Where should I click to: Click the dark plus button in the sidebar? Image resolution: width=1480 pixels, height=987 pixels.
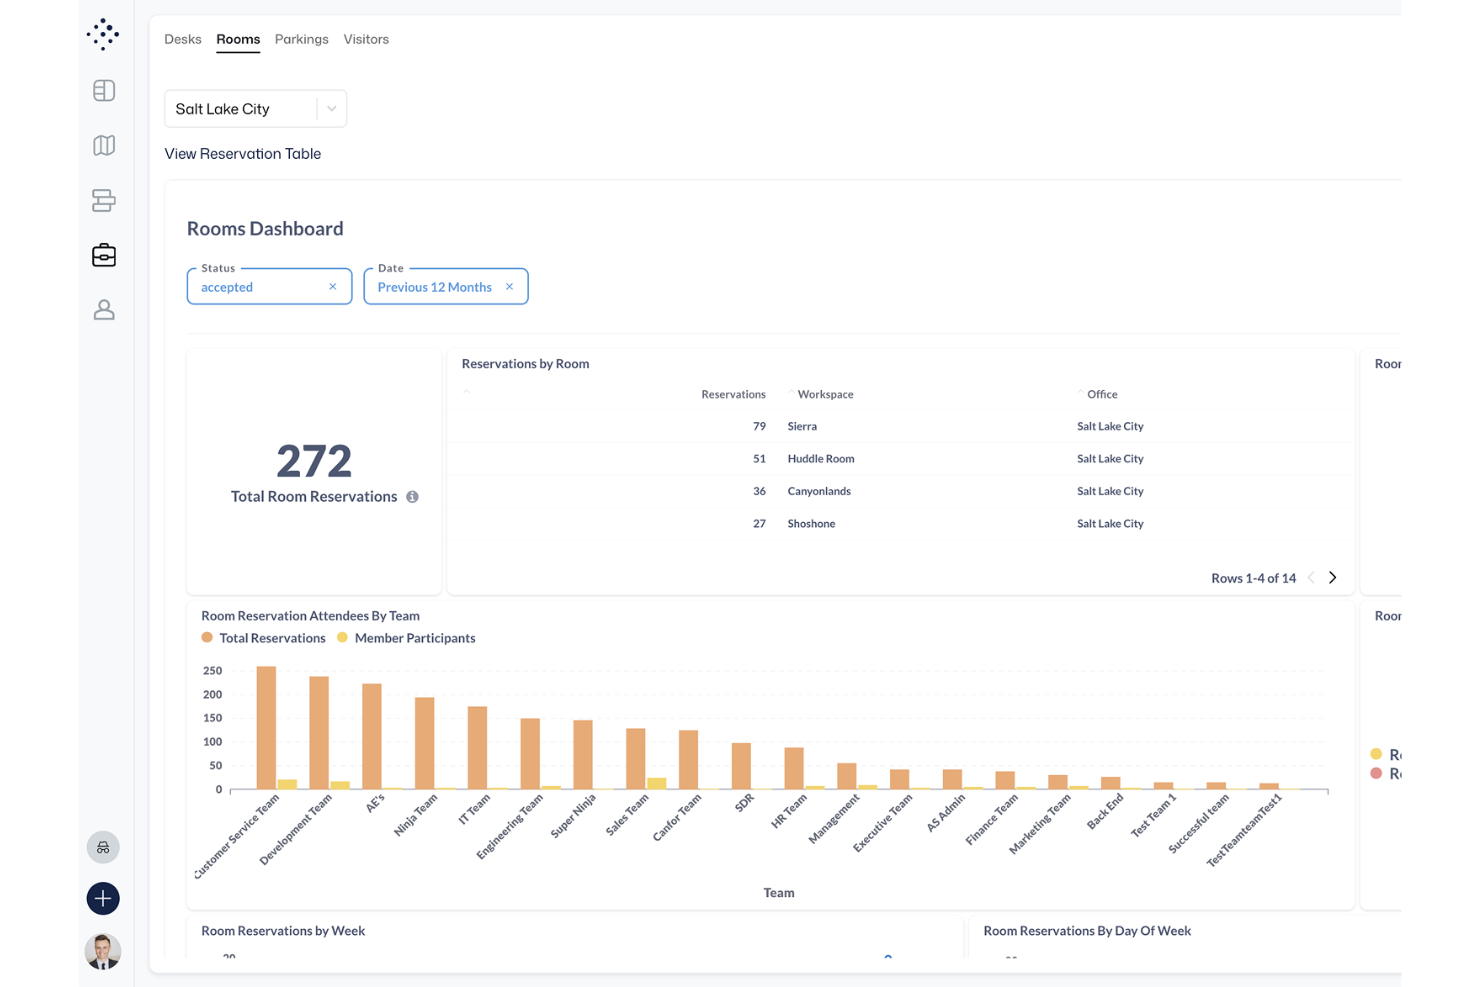pyautogui.click(x=103, y=898)
